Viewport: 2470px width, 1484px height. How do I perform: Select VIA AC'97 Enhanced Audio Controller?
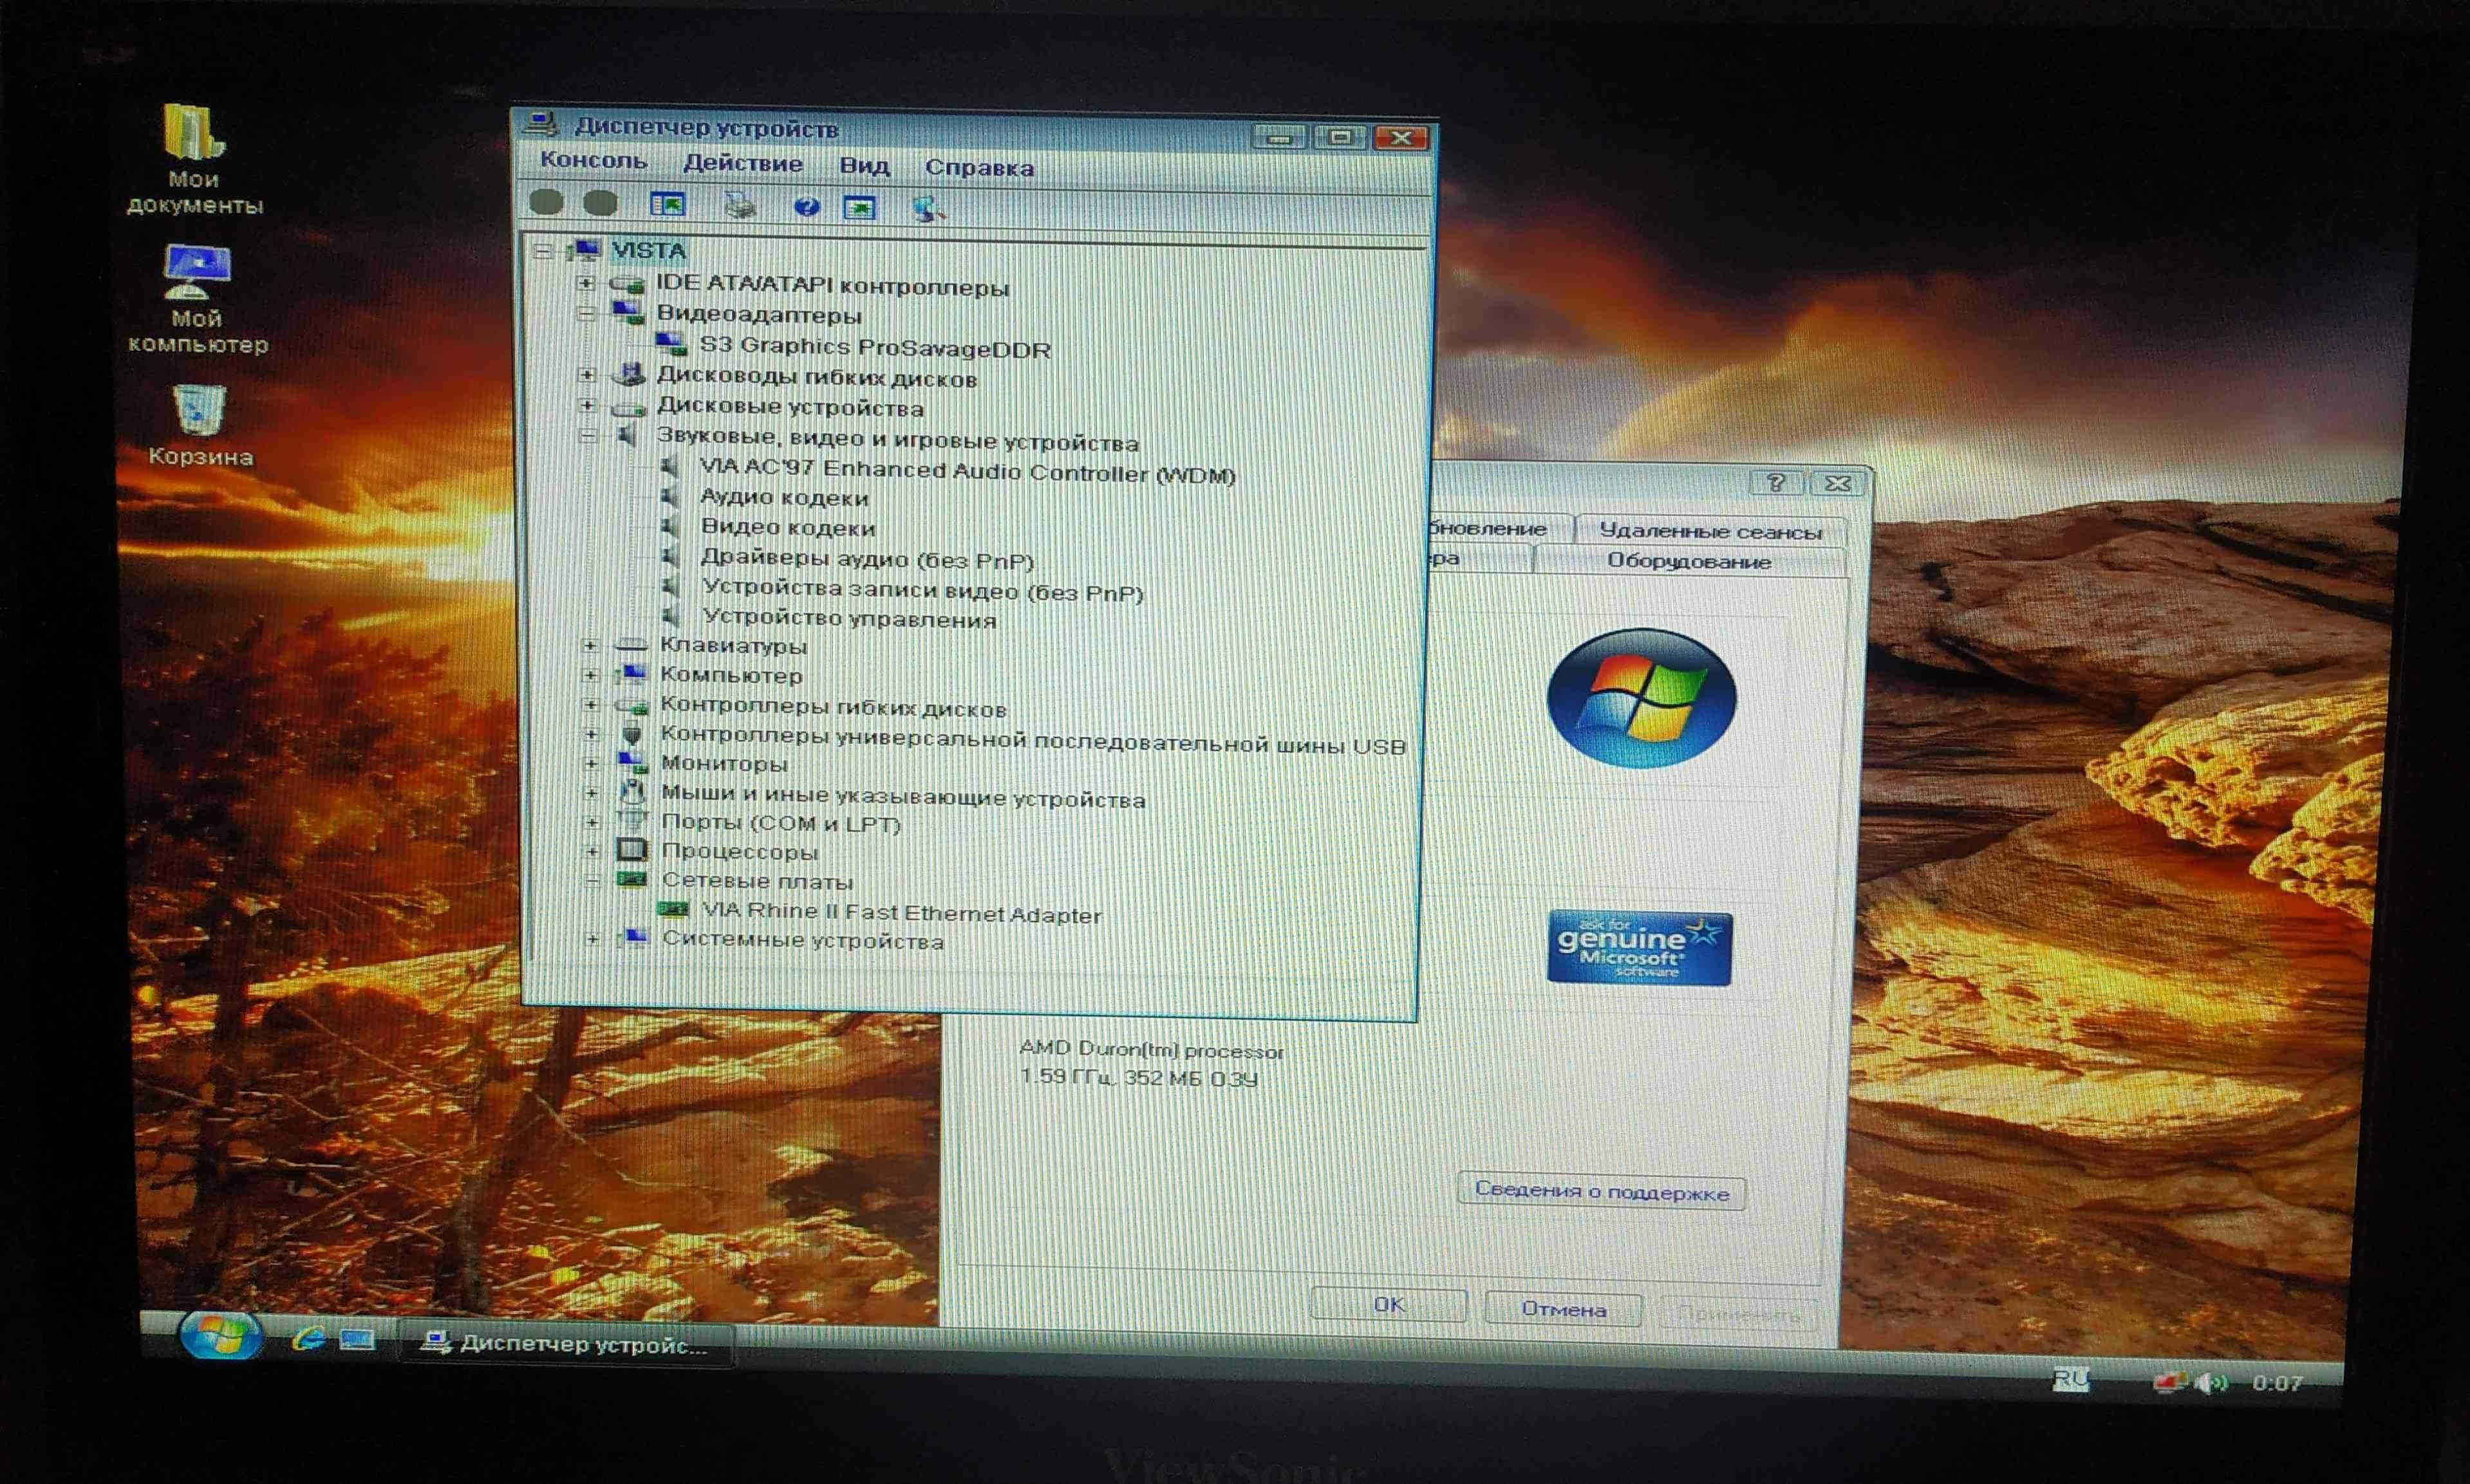(967, 471)
